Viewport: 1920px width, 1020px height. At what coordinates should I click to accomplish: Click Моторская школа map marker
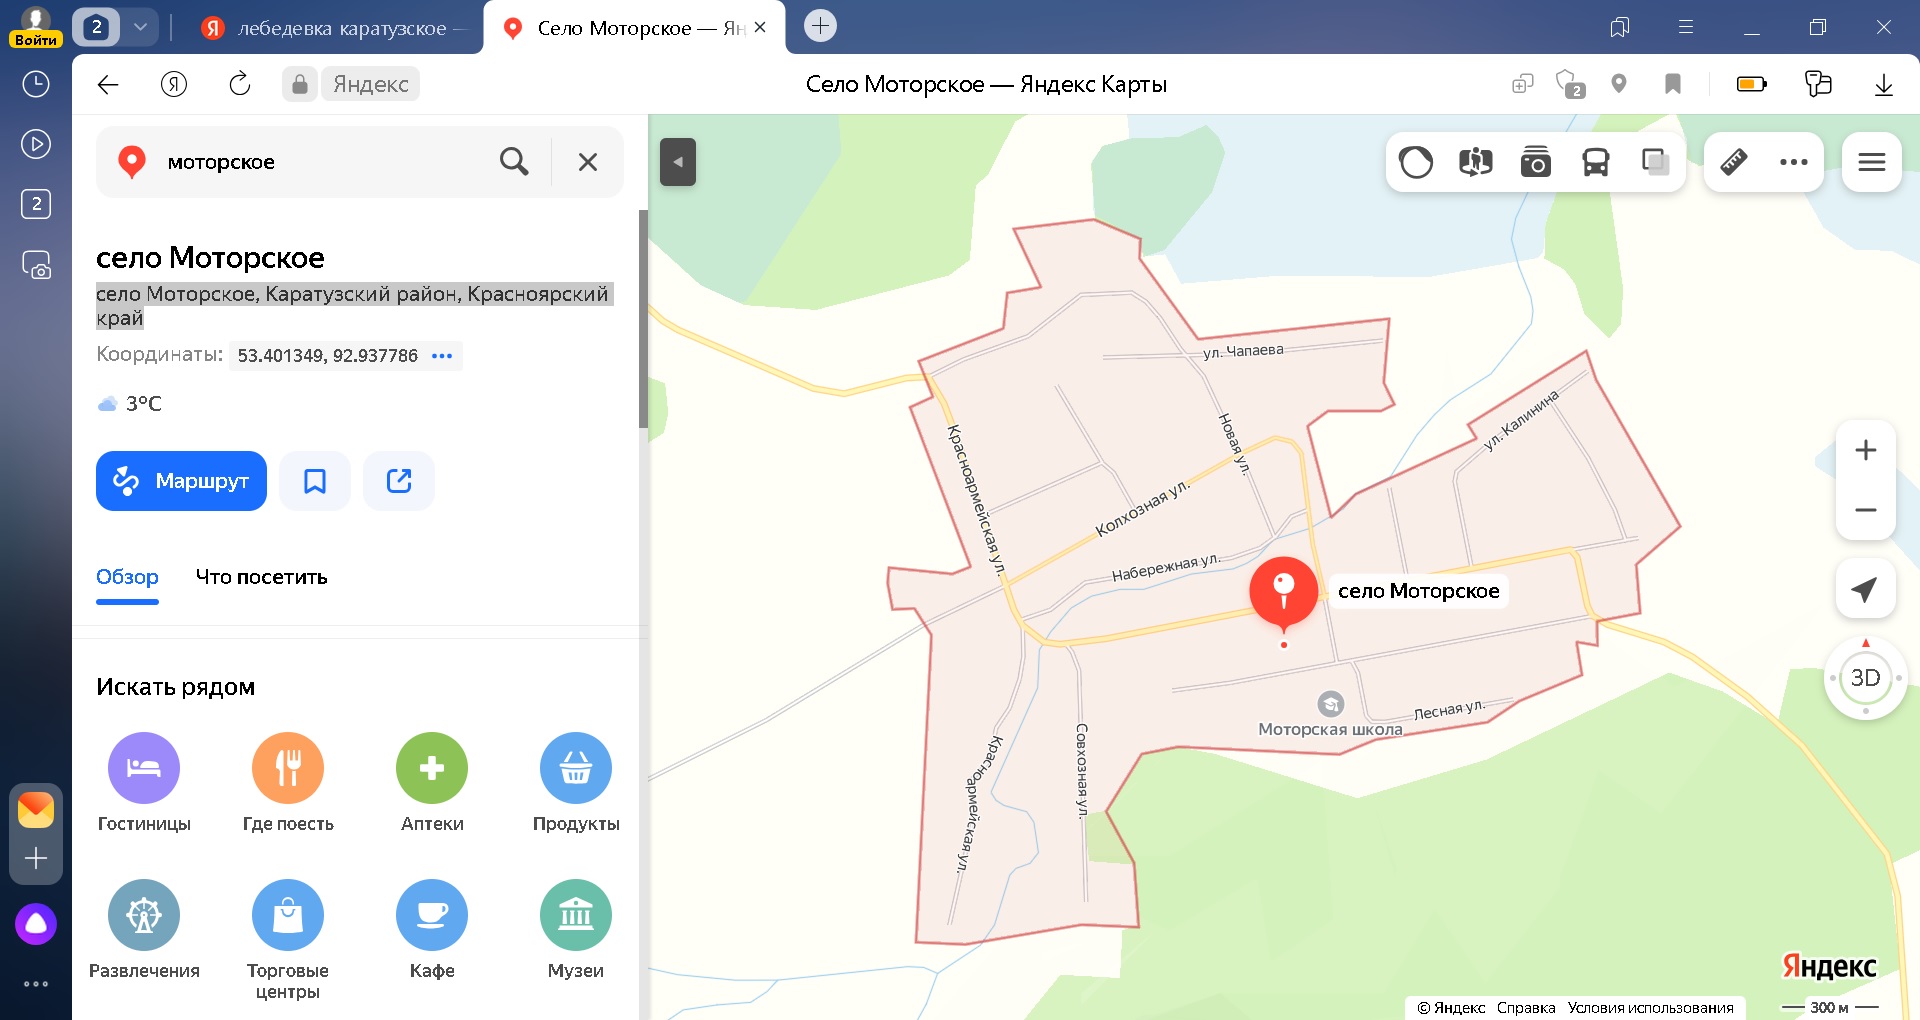coord(1331,704)
